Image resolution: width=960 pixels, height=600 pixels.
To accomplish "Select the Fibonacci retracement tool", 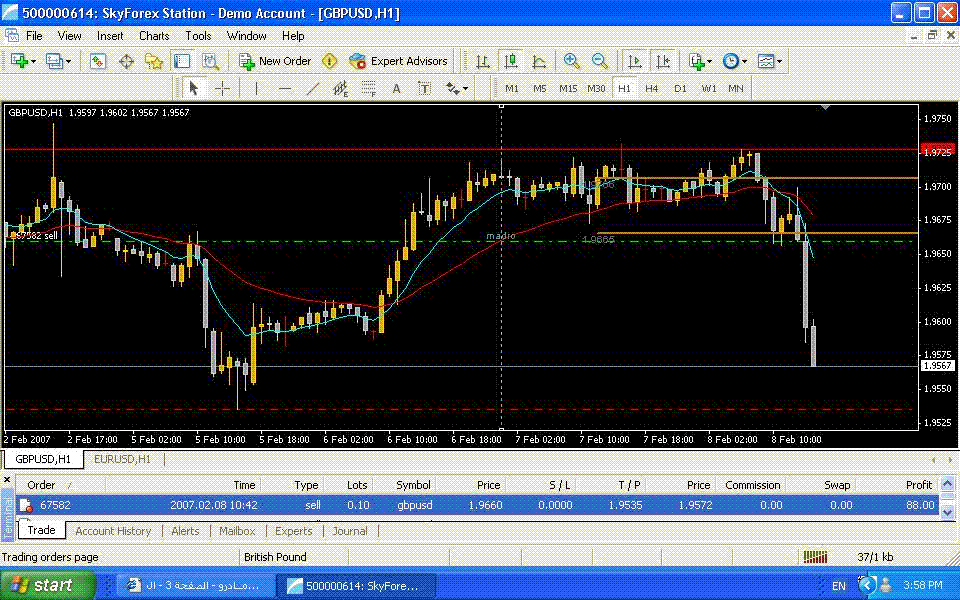I will point(368,88).
